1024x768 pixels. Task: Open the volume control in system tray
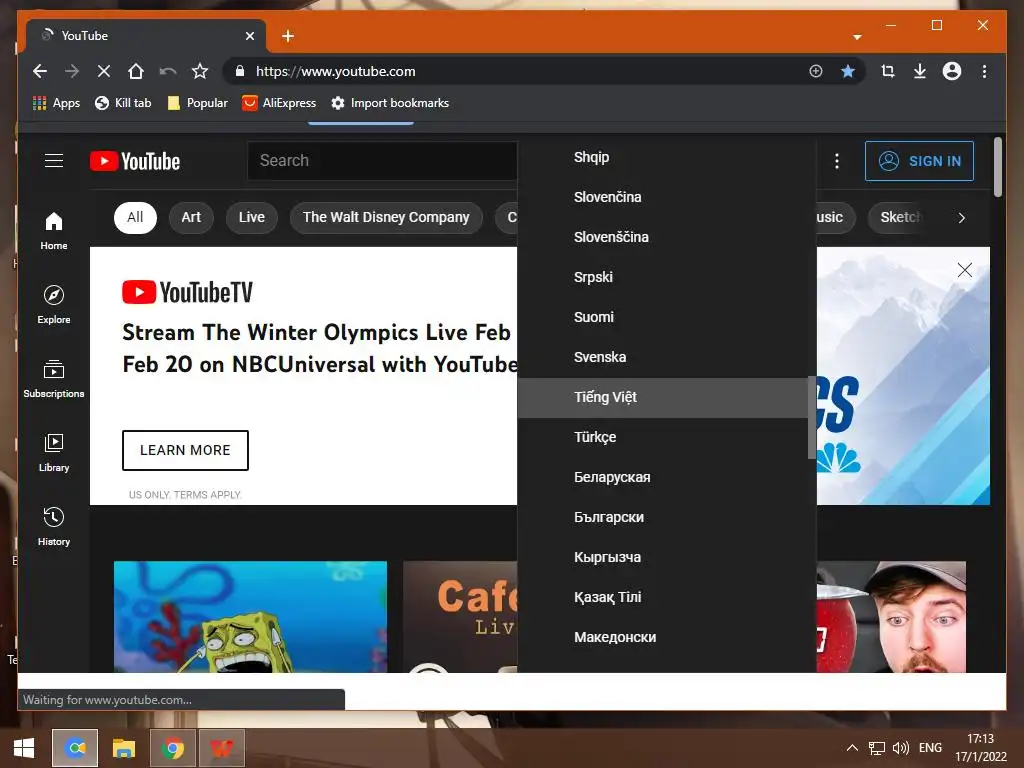click(x=901, y=748)
